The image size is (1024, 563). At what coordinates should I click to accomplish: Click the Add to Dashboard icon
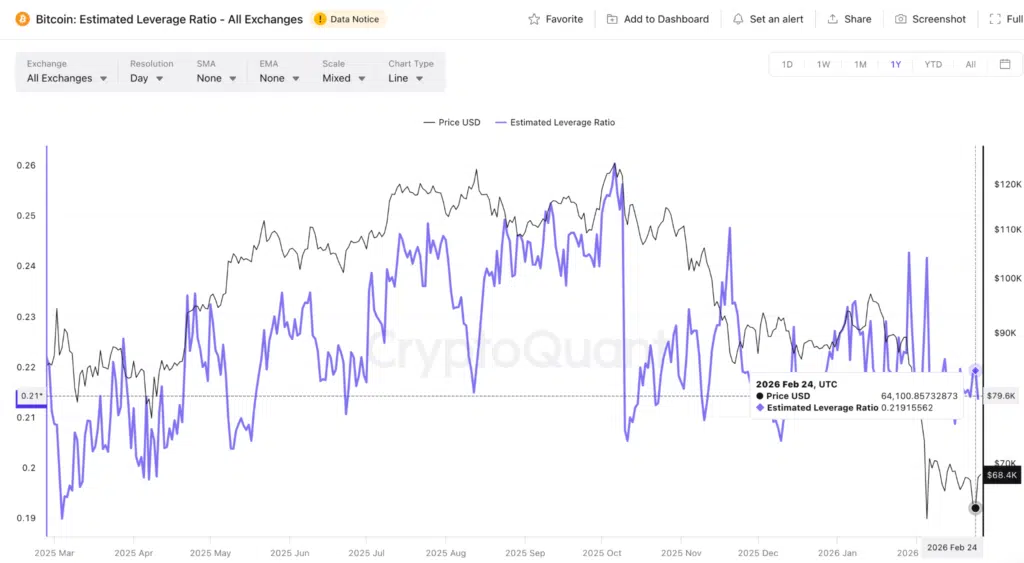[x=612, y=19]
